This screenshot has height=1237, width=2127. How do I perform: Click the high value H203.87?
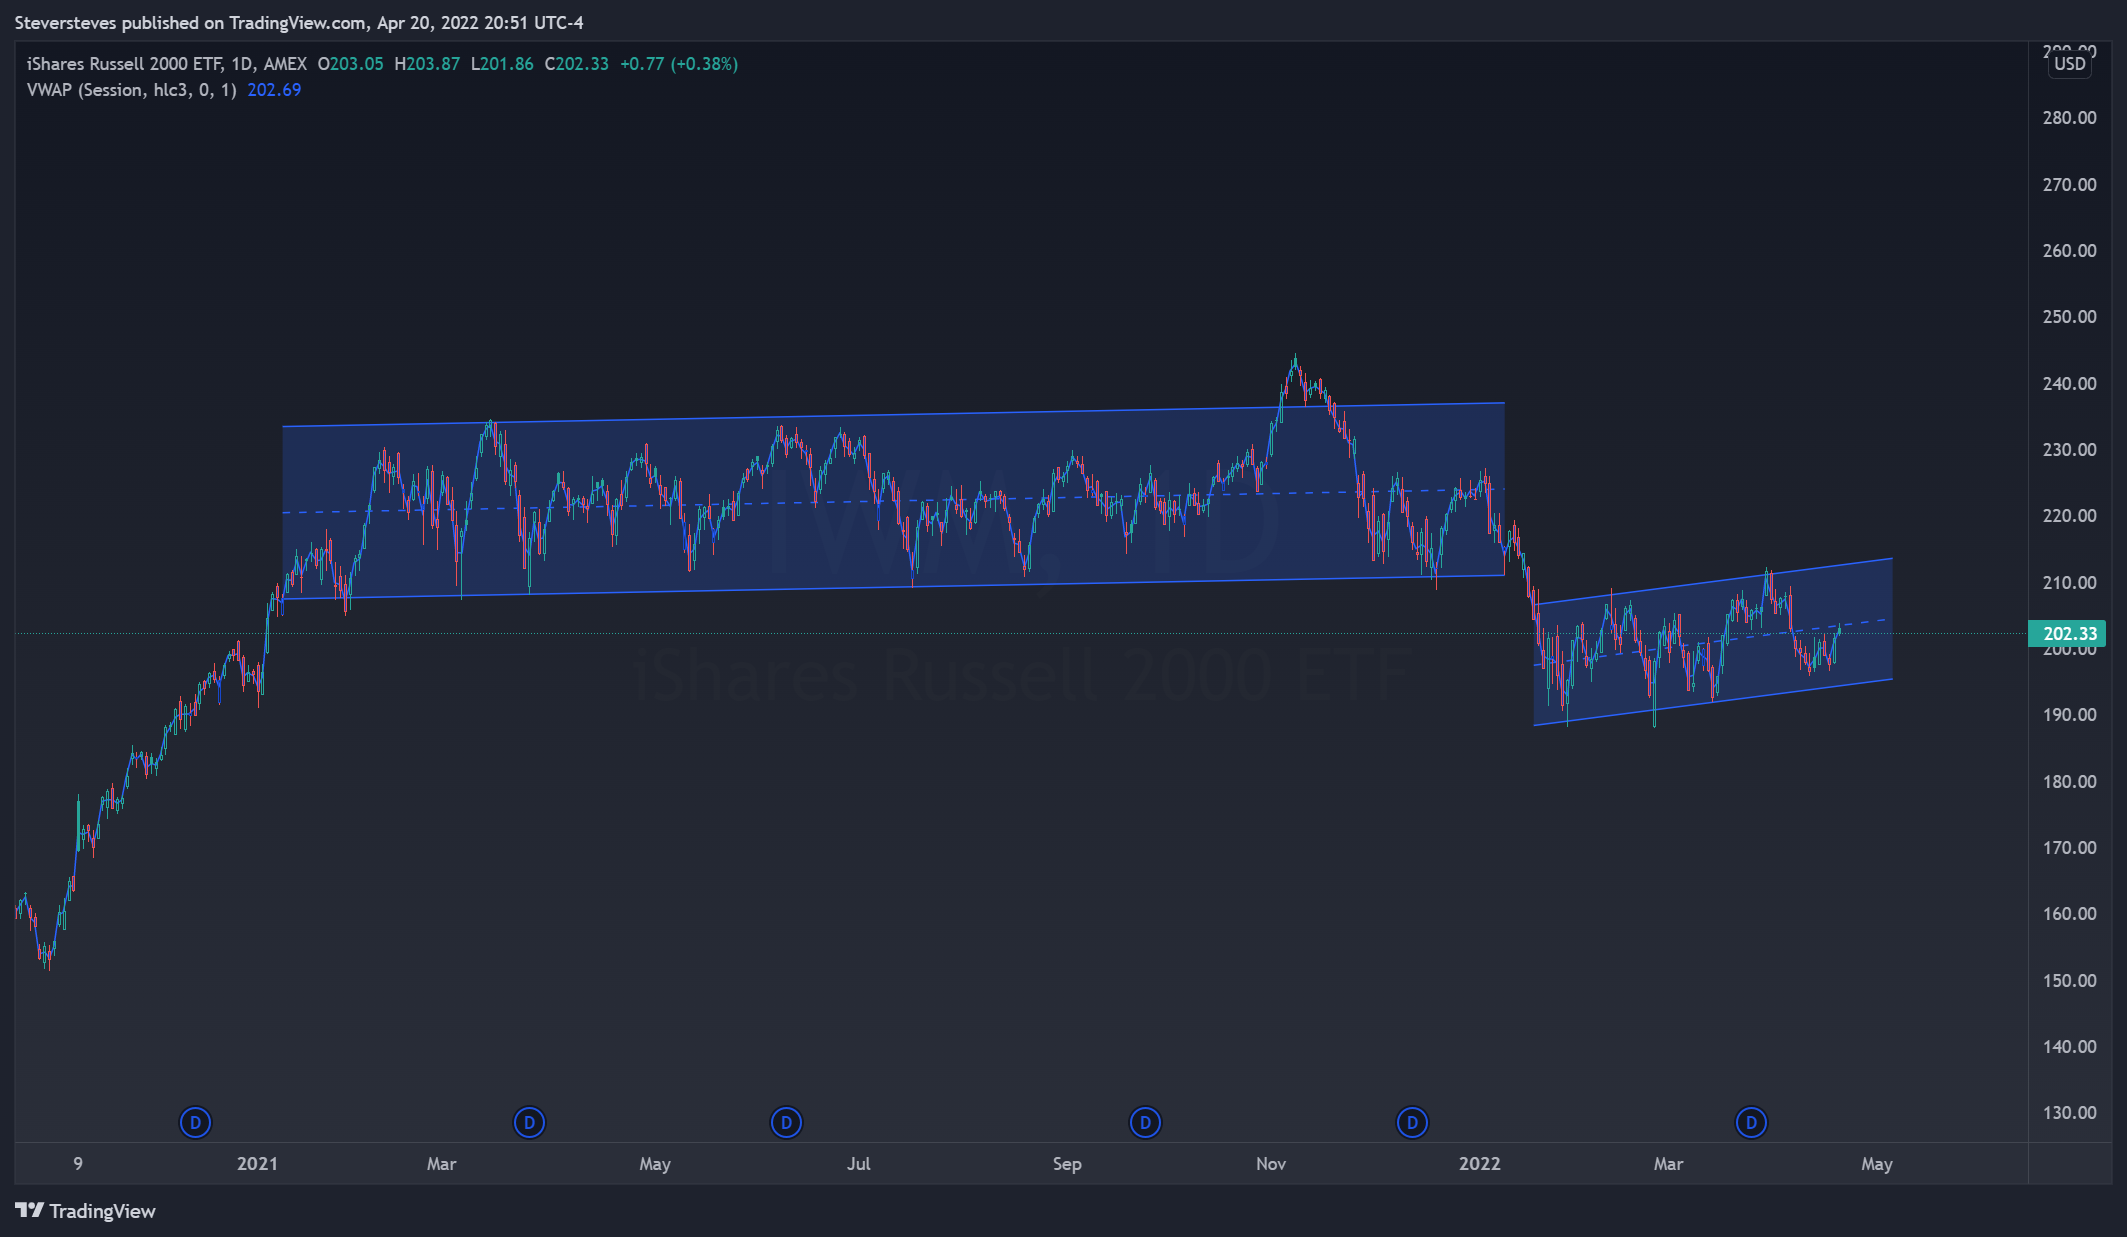tap(427, 64)
